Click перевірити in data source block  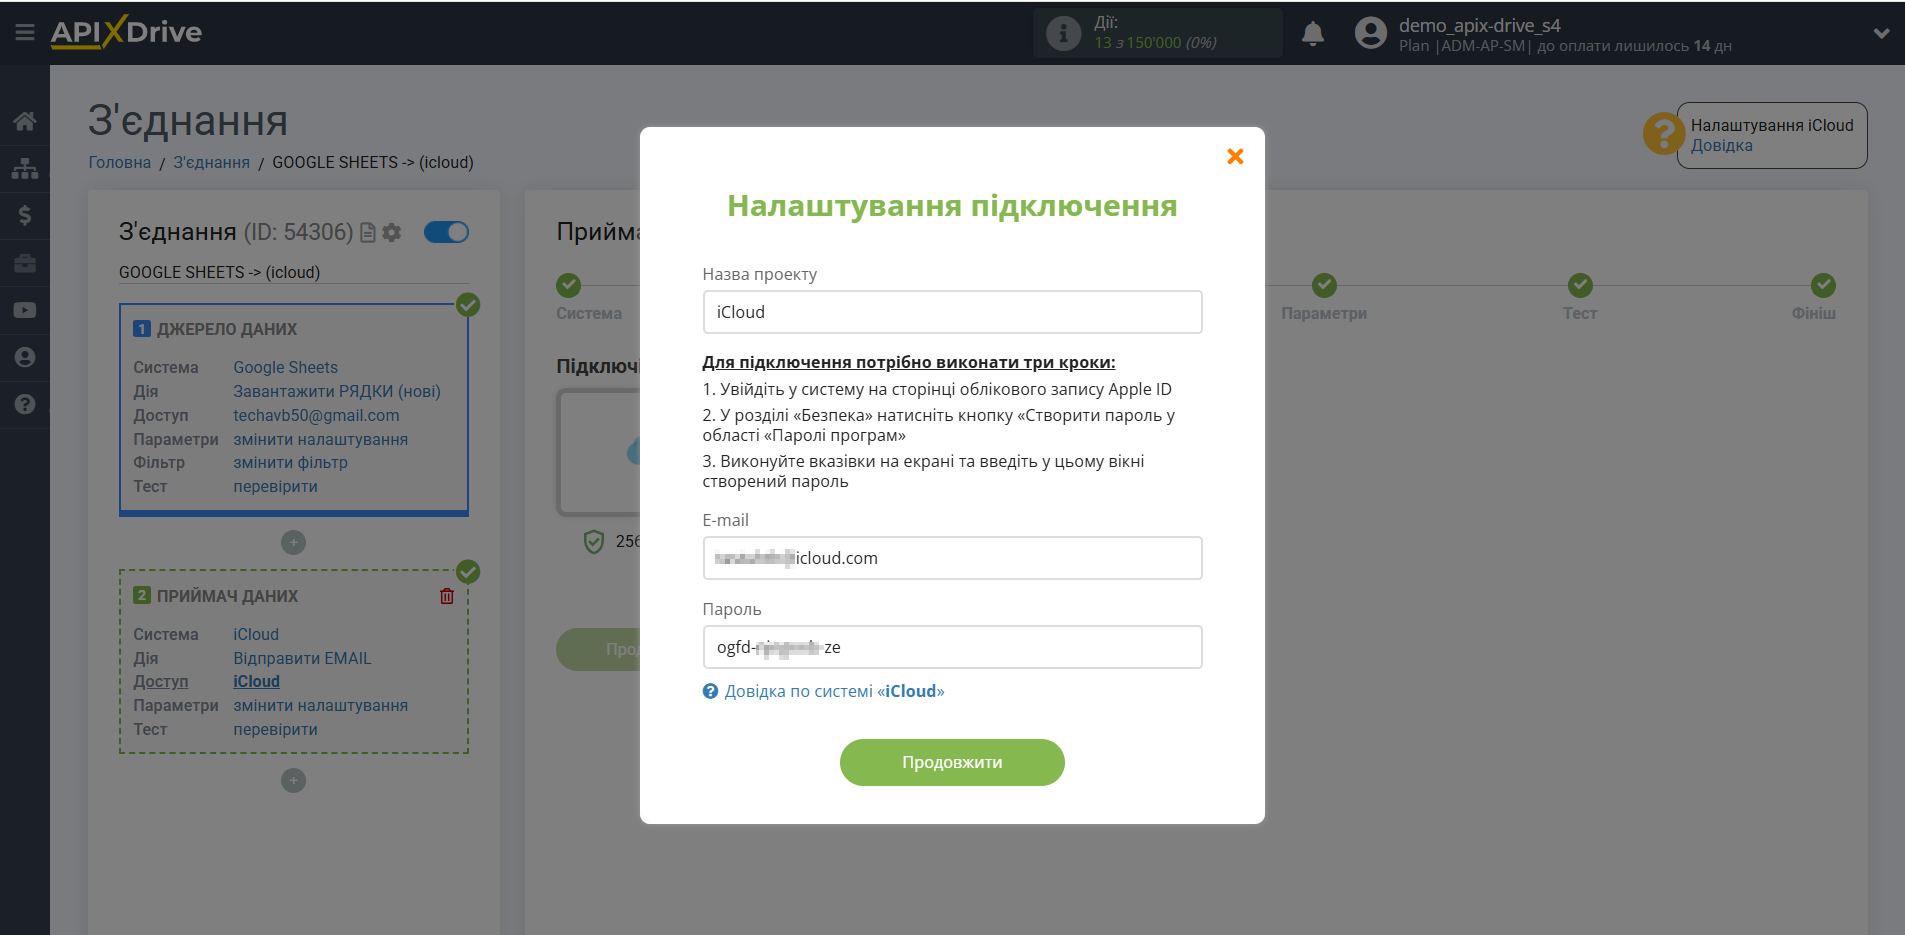click(x=275, y=486)
